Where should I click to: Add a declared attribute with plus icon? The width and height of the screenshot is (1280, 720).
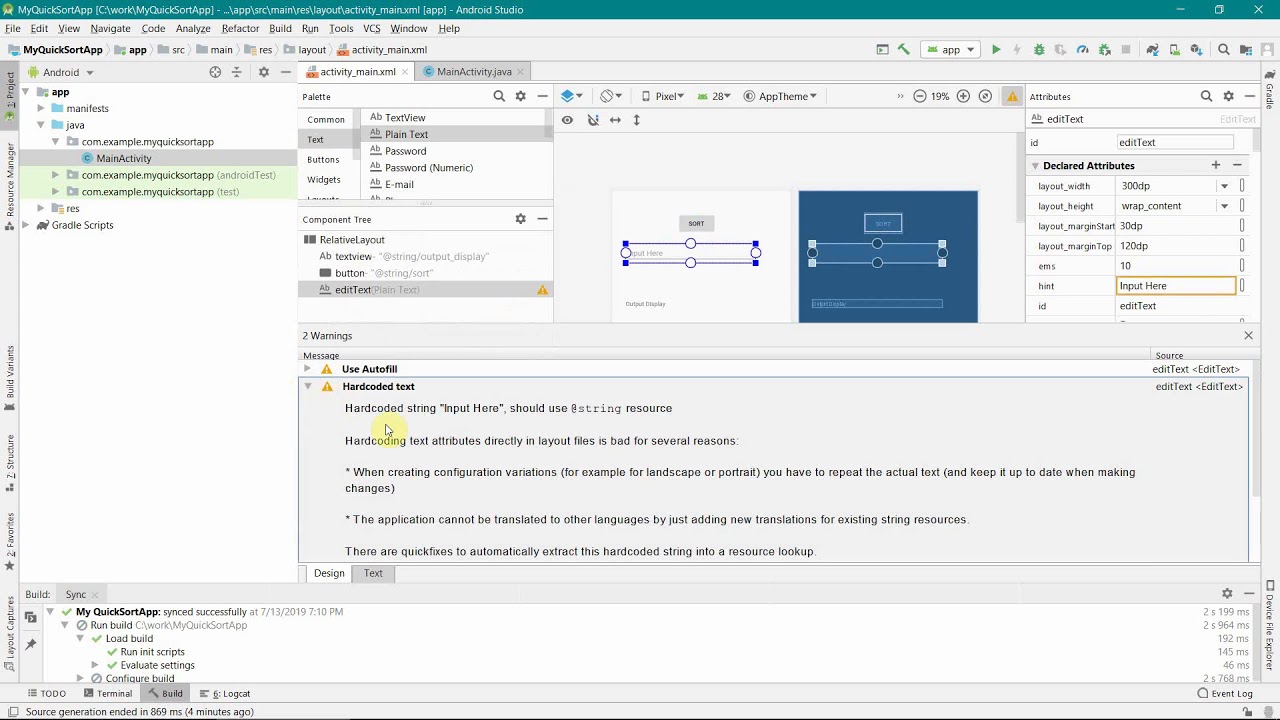pyautogui.click(x=1216, y=165)
